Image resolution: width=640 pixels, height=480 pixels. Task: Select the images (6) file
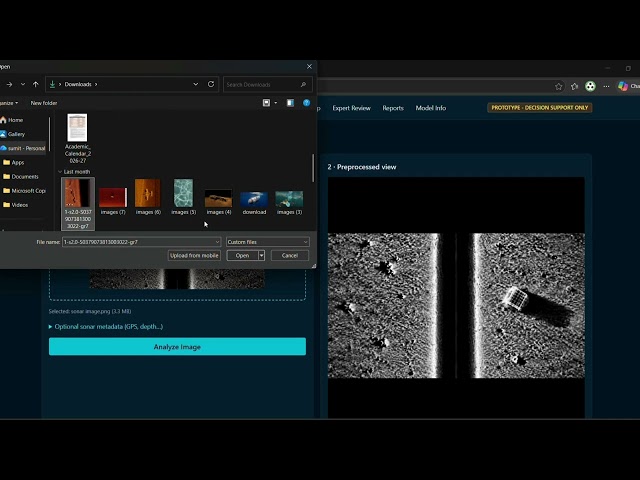pyautogui.click(x=148, y=197)
